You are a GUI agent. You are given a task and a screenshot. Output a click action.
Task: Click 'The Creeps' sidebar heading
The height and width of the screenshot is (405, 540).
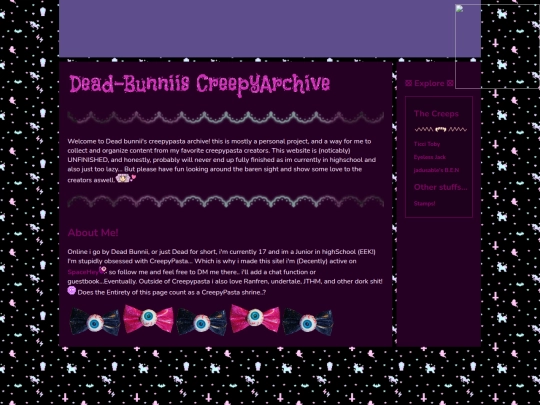(436, 114)
